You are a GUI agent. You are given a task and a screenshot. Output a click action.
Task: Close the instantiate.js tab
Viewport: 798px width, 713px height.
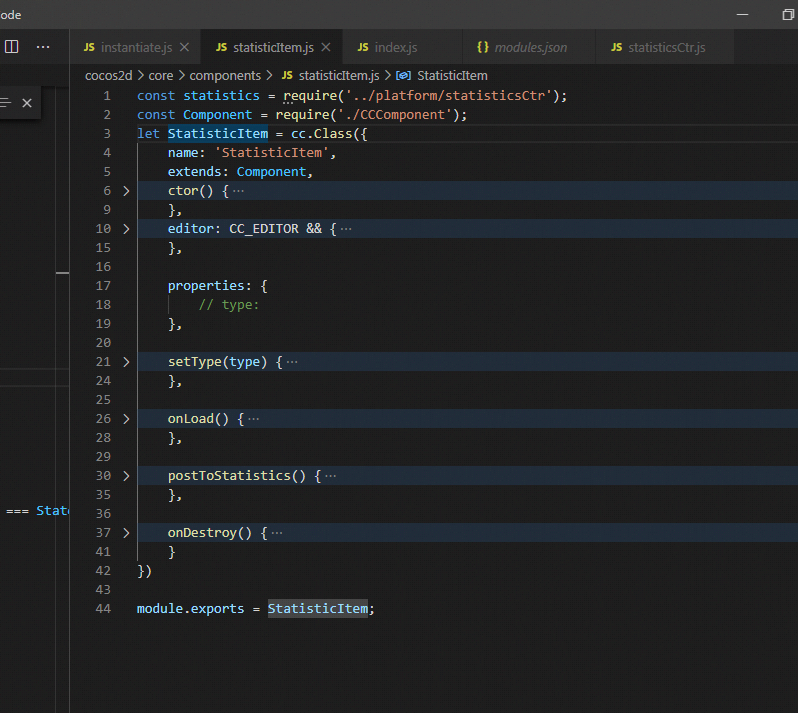point(184,47)
